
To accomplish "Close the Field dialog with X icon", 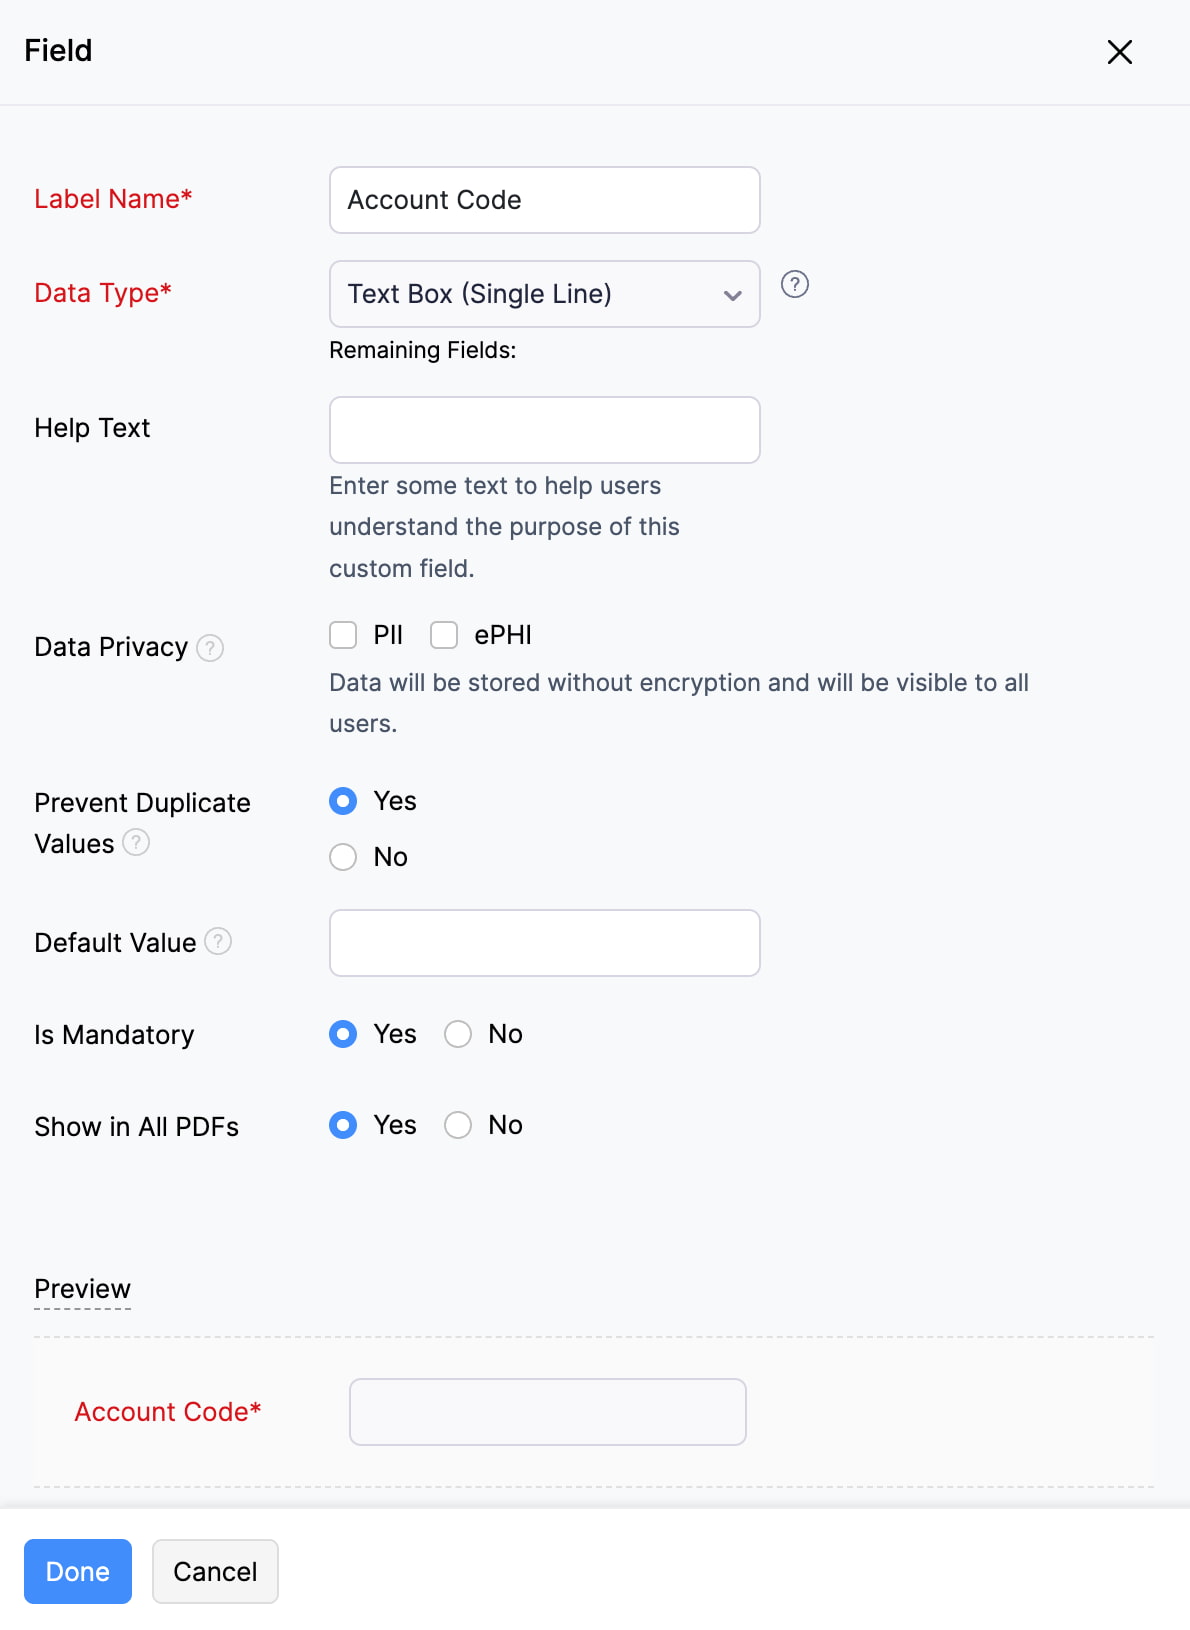I will coord(1120,52).
